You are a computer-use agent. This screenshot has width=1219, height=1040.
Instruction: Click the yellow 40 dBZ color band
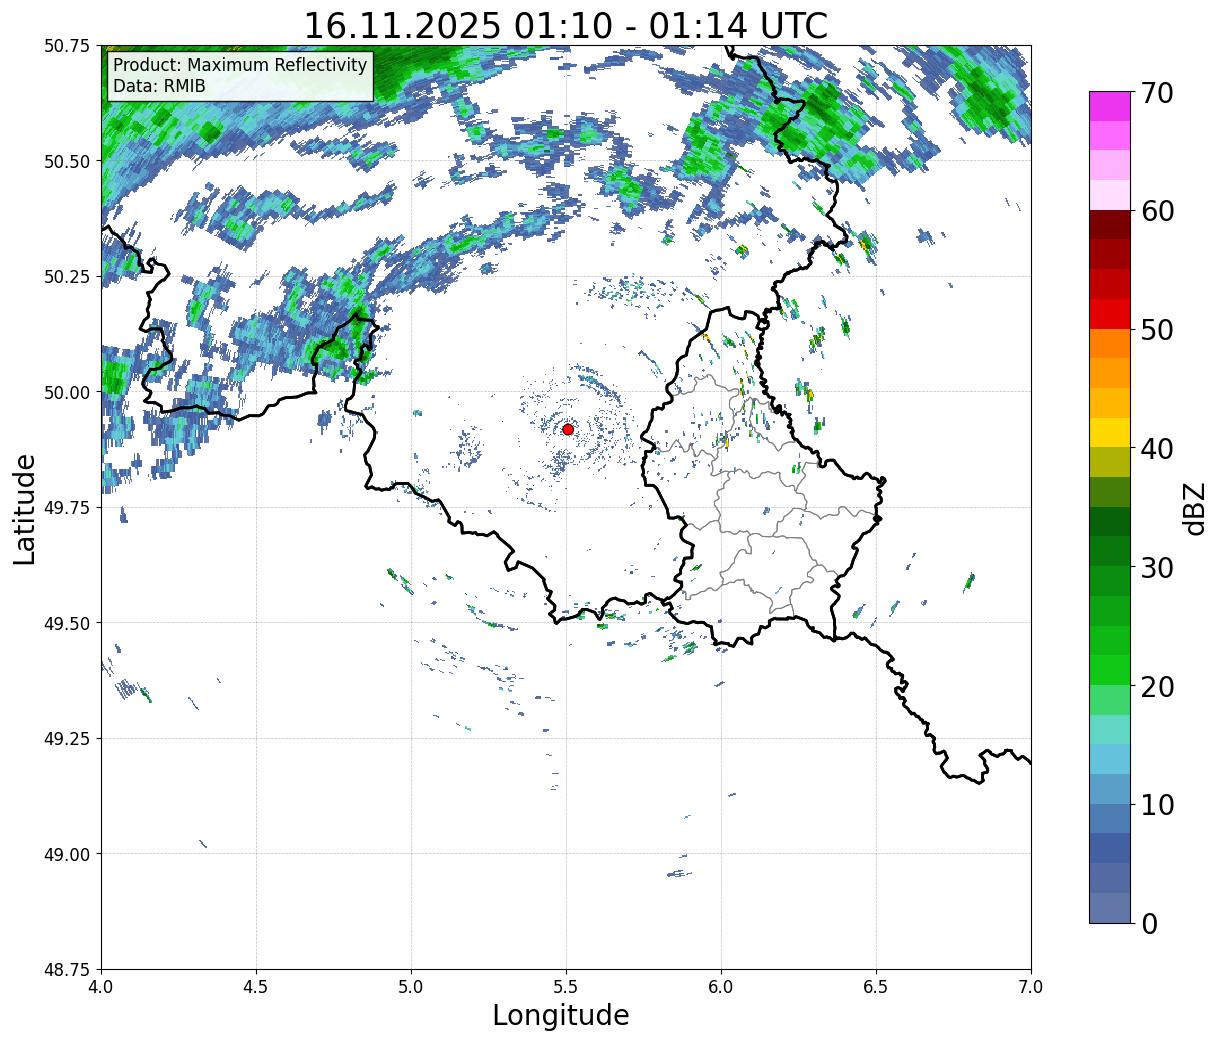pos(1110,432)
